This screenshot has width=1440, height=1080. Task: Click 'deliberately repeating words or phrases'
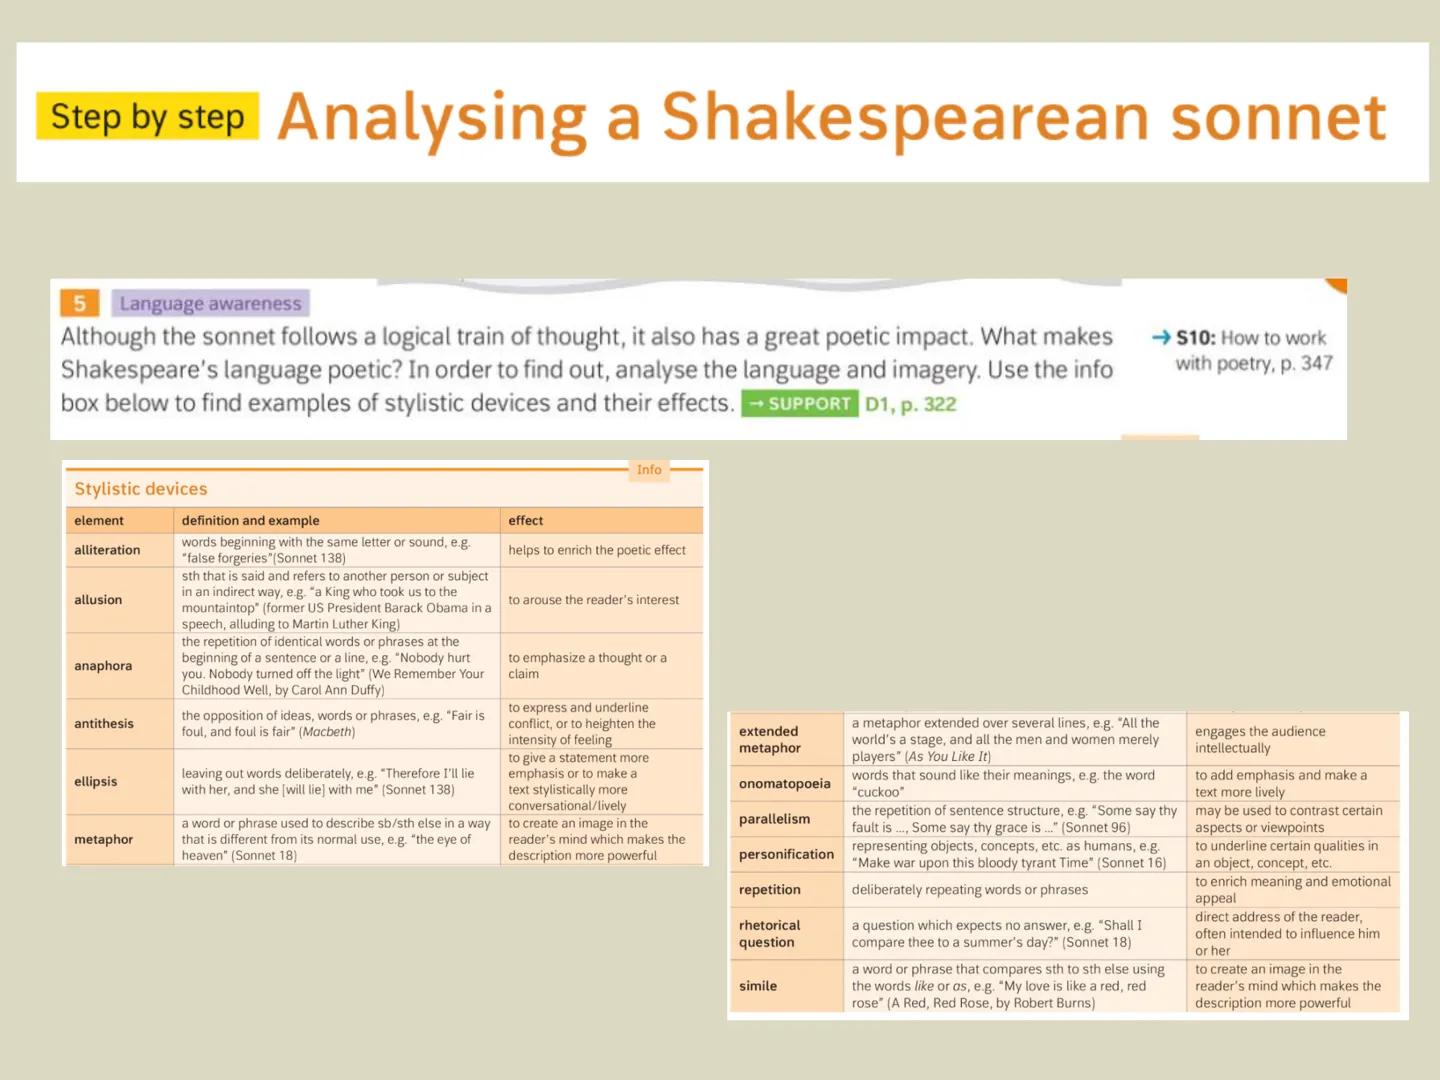point(970,890)
